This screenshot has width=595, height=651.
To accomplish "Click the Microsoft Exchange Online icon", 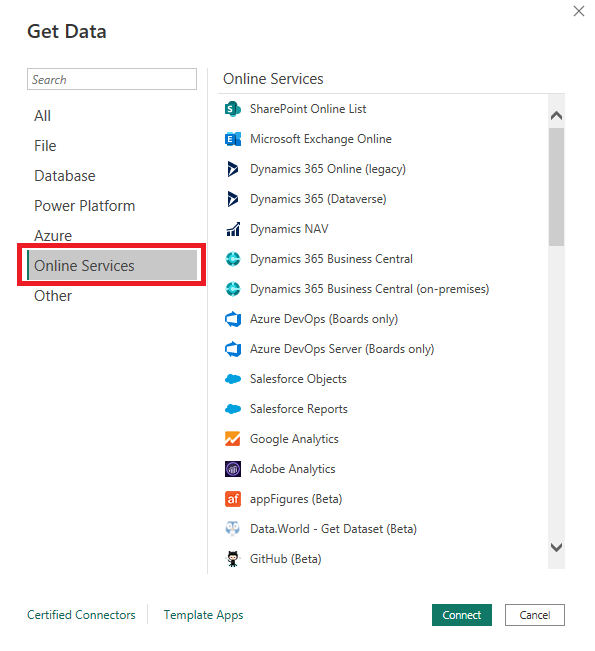I will coord(233,139).
